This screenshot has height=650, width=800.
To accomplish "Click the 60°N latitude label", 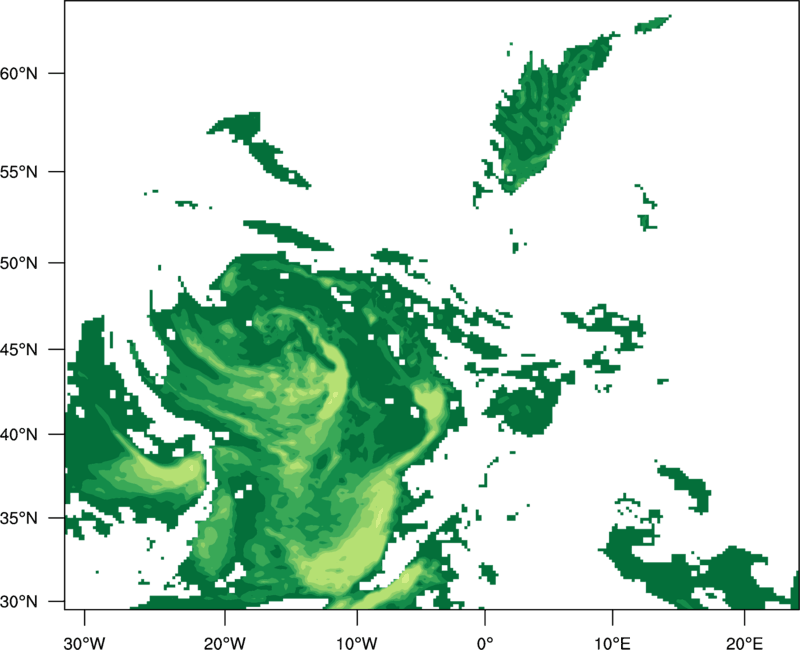I will tap(19, 73).
